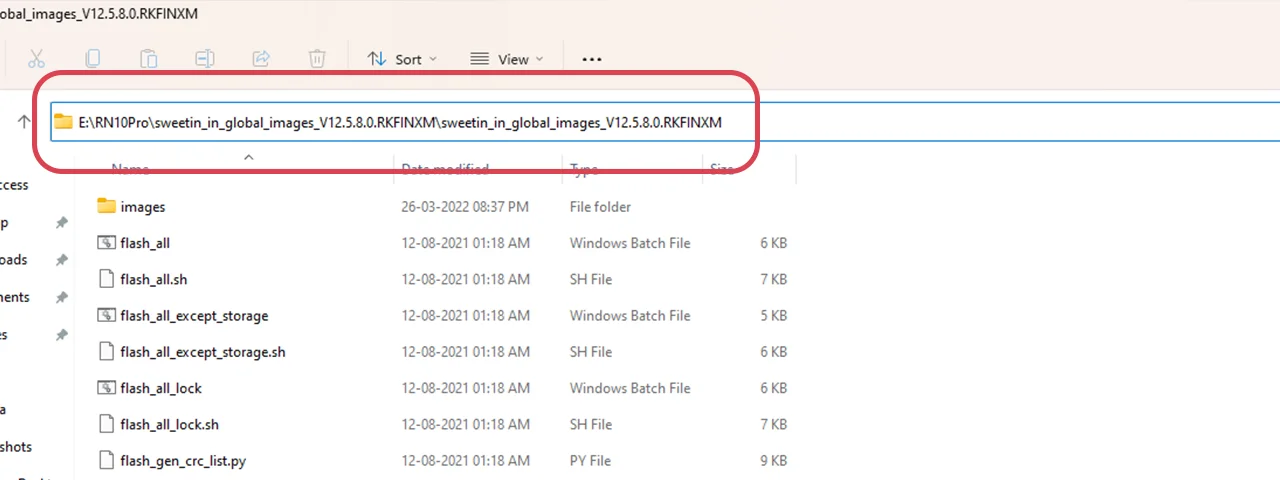Open the See more ellipsis menu
The height and width of the screenshot is (480, 1280).
[x=592, y=59]
